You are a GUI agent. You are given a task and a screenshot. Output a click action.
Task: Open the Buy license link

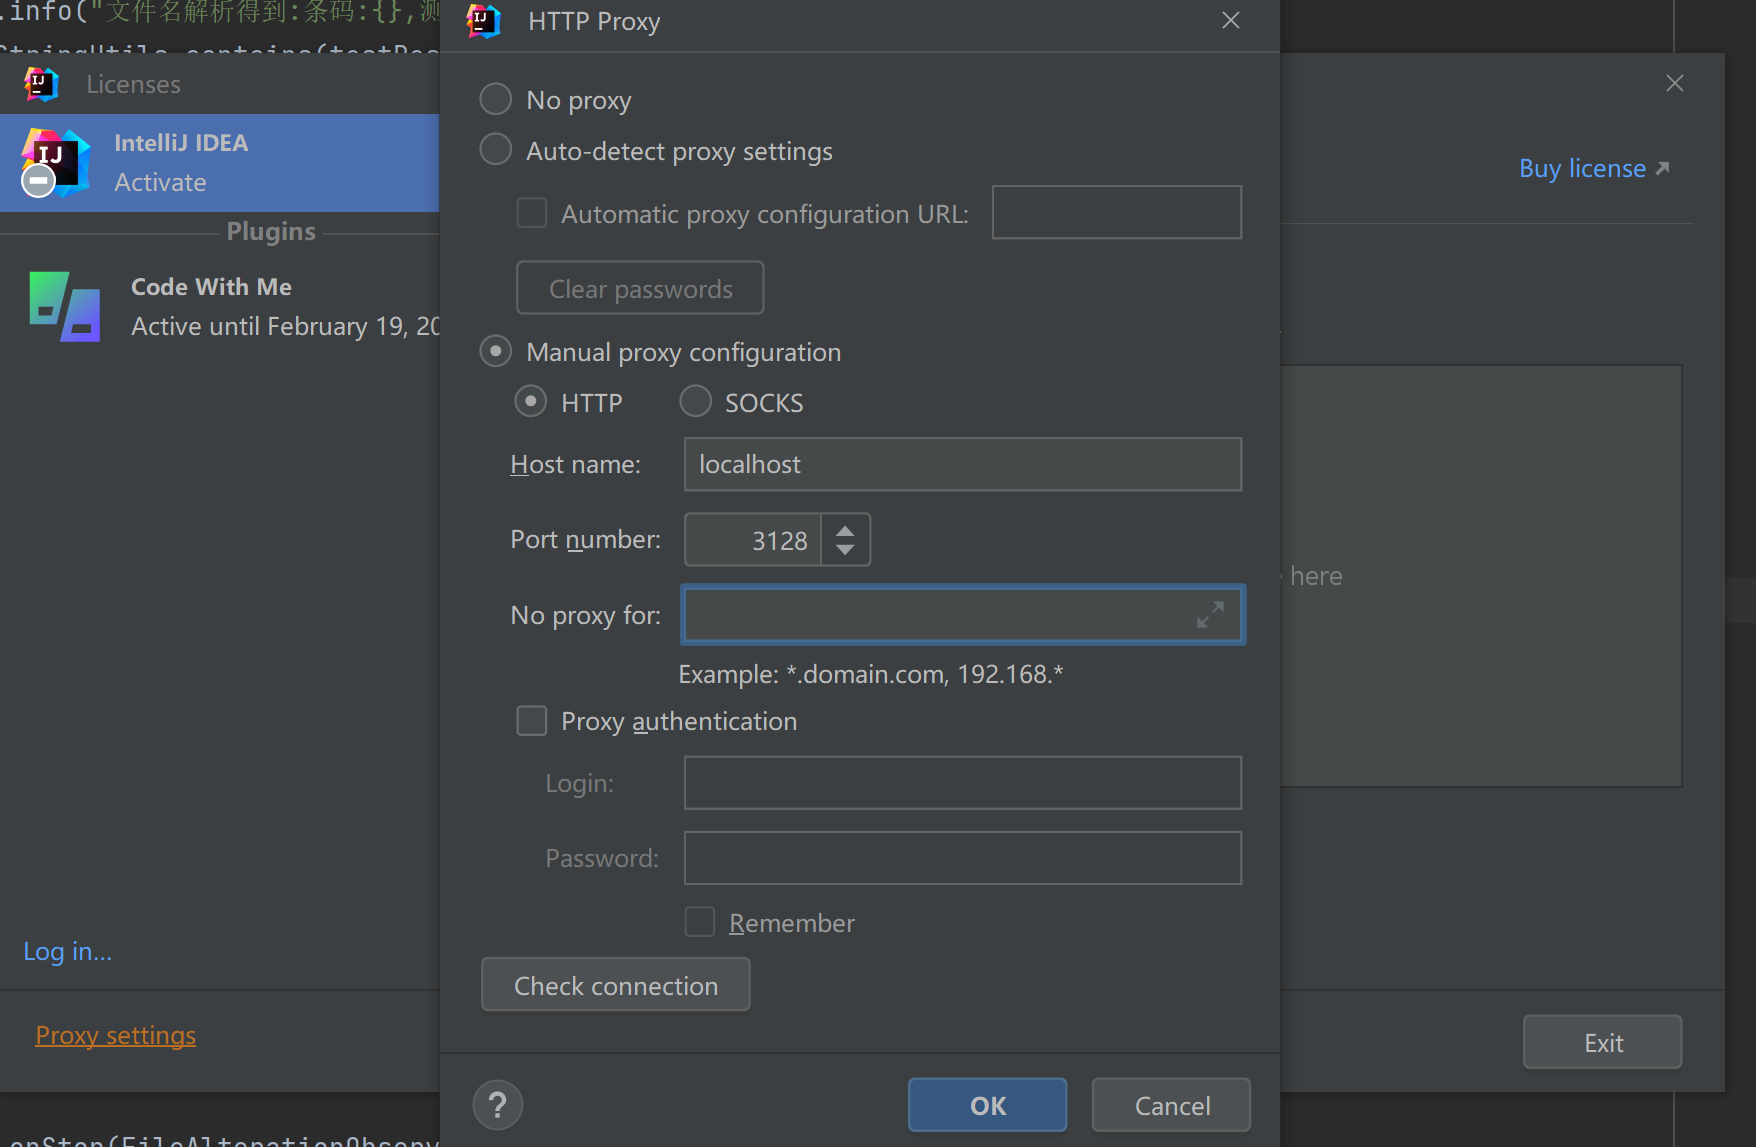click(x=1594, y=168)
